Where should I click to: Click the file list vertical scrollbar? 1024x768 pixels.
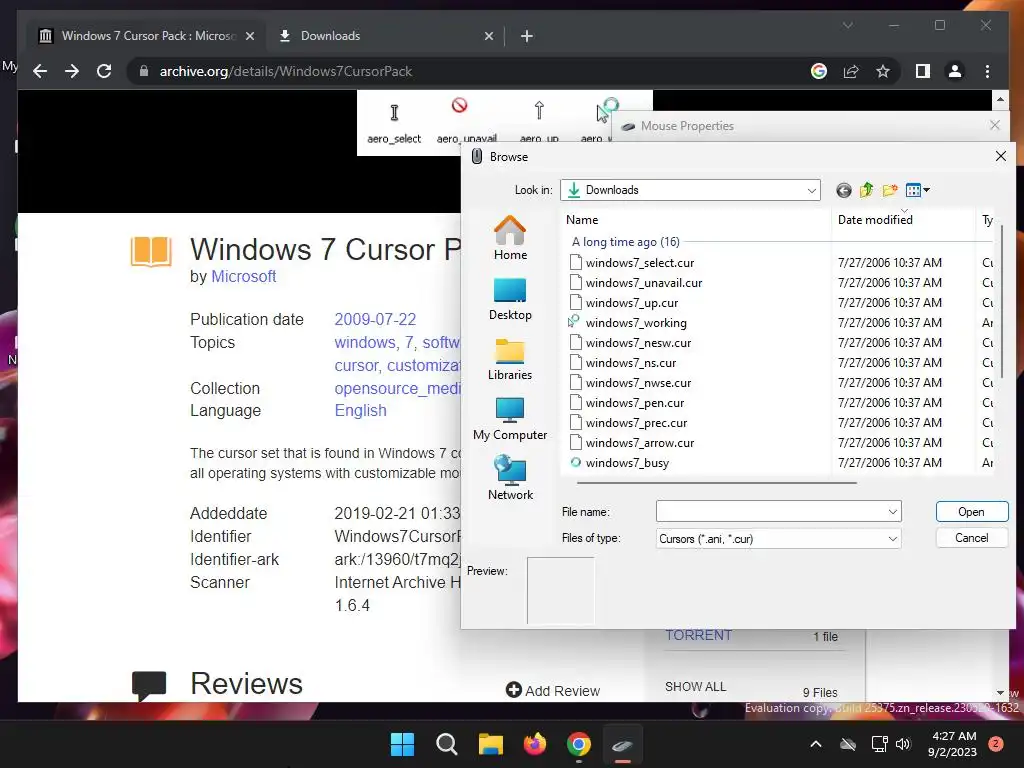1002,300
